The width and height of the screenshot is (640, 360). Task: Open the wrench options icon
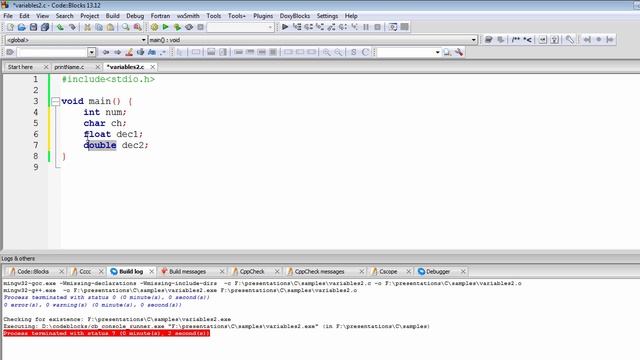click(x=459, y=52)
